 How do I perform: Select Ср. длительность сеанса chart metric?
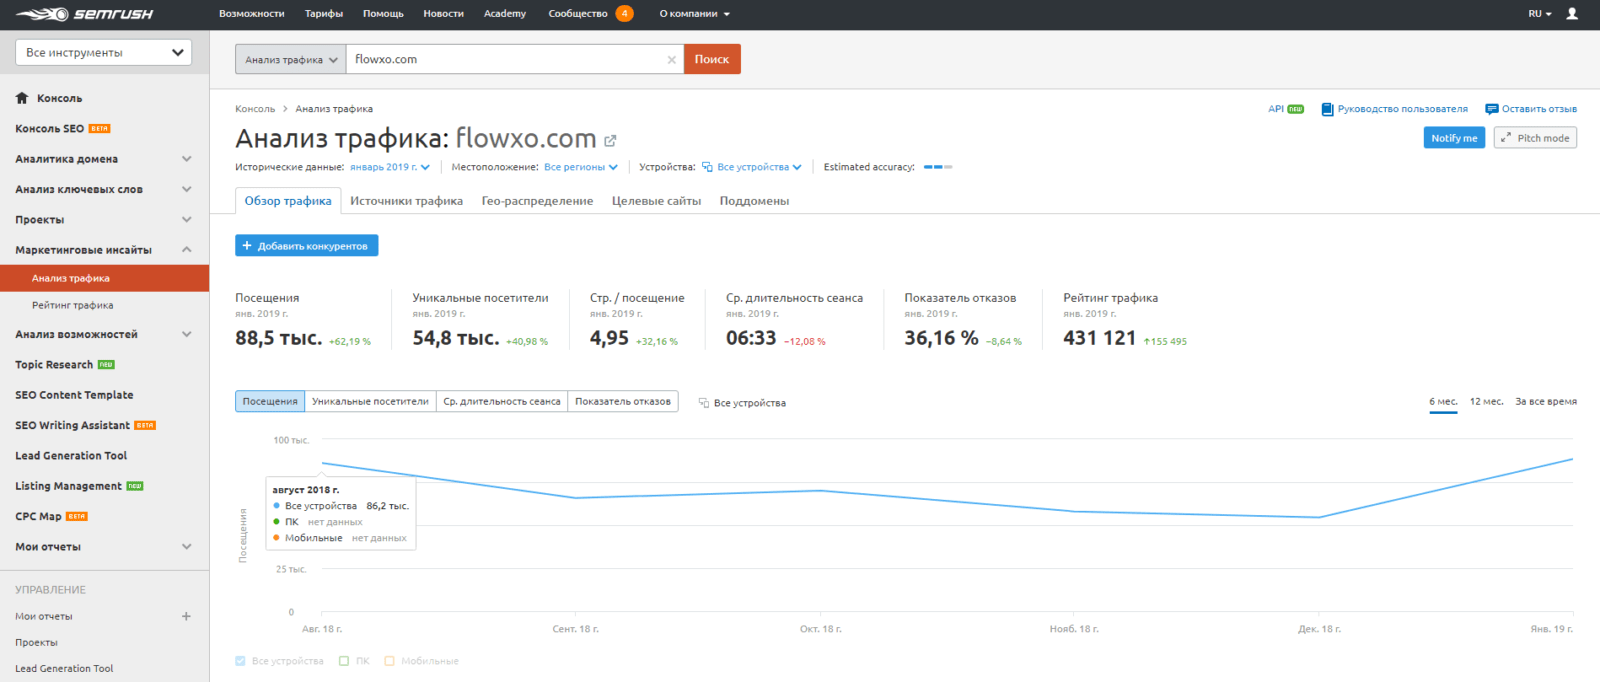coord(502,401)
